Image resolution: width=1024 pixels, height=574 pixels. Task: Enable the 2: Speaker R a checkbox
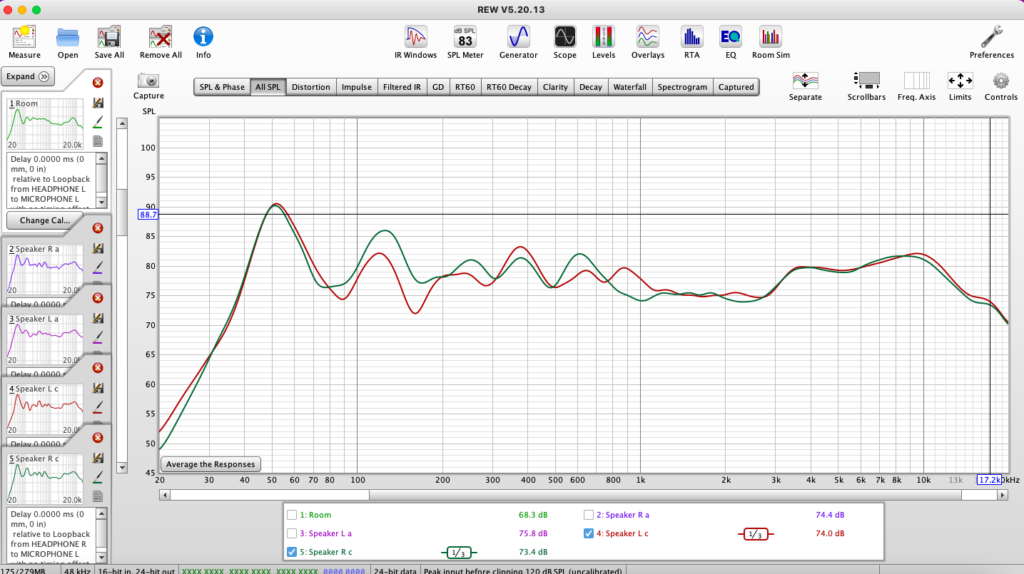coord(588,515)
